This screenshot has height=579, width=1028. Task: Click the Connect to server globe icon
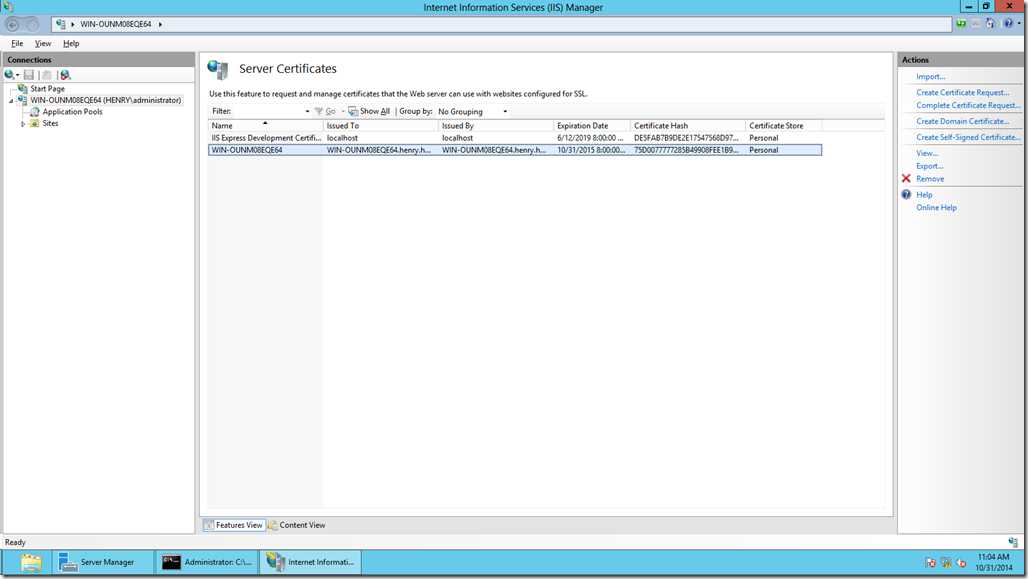tap(9, 75)
